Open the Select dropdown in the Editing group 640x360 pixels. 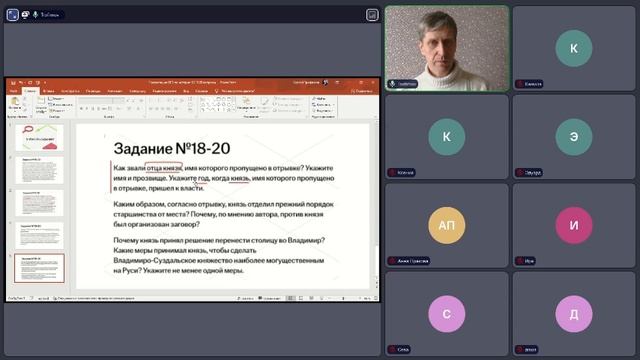322,110
